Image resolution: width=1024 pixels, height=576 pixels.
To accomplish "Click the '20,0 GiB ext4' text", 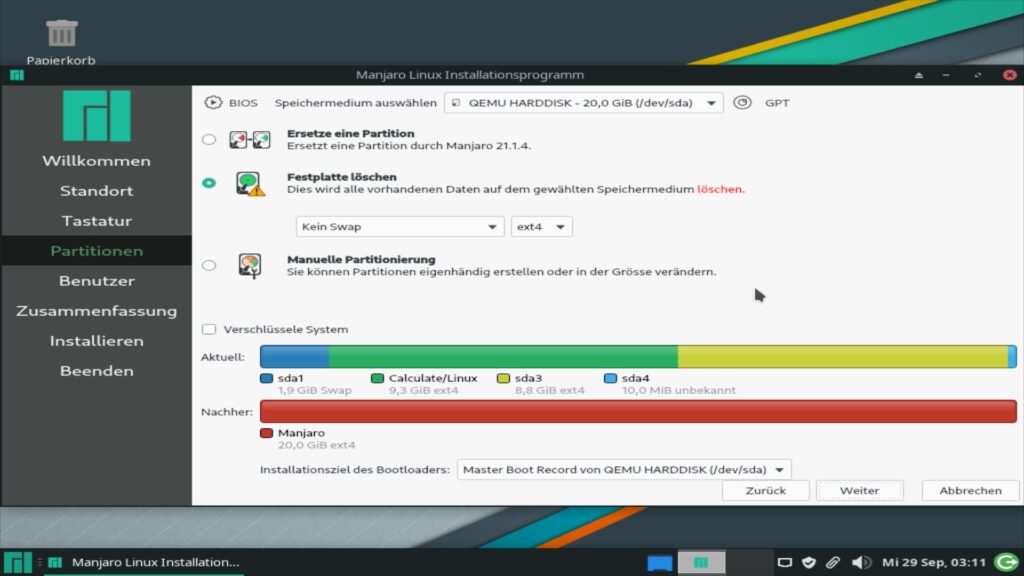I will (x=317, y=445).
